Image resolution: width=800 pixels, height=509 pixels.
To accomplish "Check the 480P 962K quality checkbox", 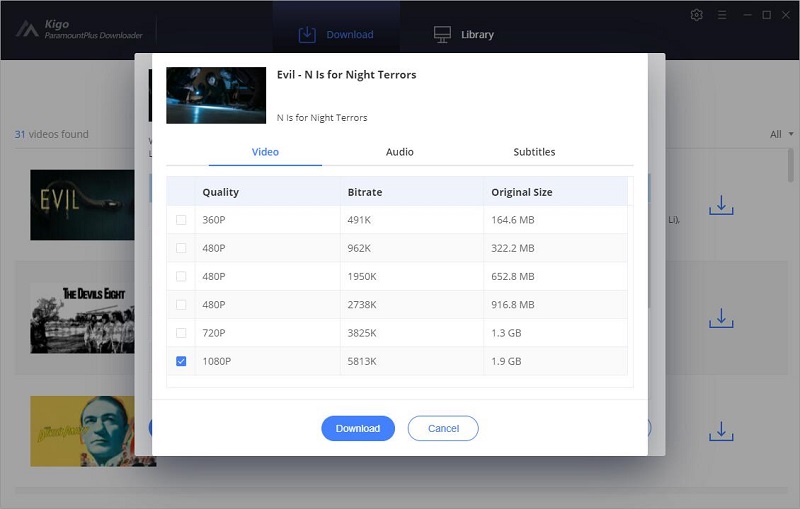I will (181, 248).
